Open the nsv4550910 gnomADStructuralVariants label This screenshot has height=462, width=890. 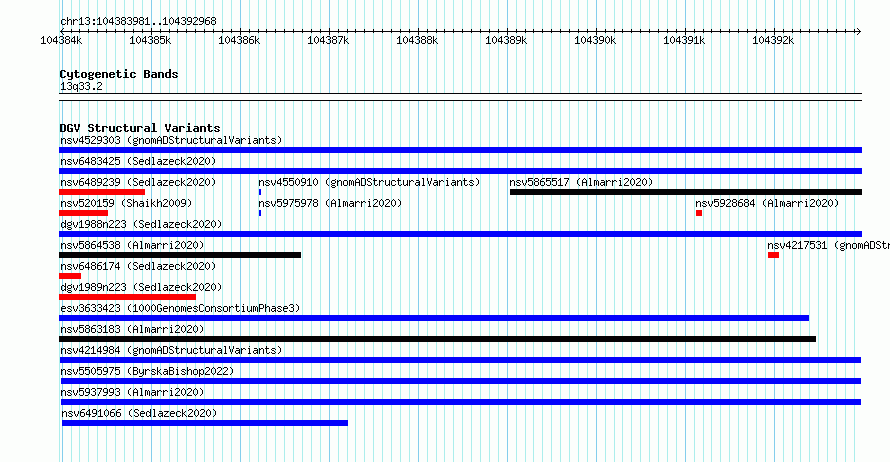coord(369,182)
